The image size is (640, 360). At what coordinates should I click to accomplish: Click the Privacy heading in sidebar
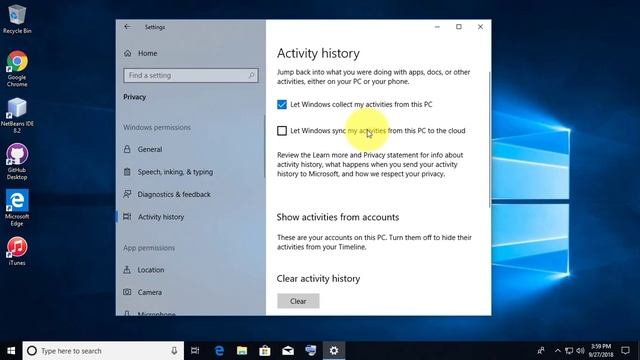(134, 97)
